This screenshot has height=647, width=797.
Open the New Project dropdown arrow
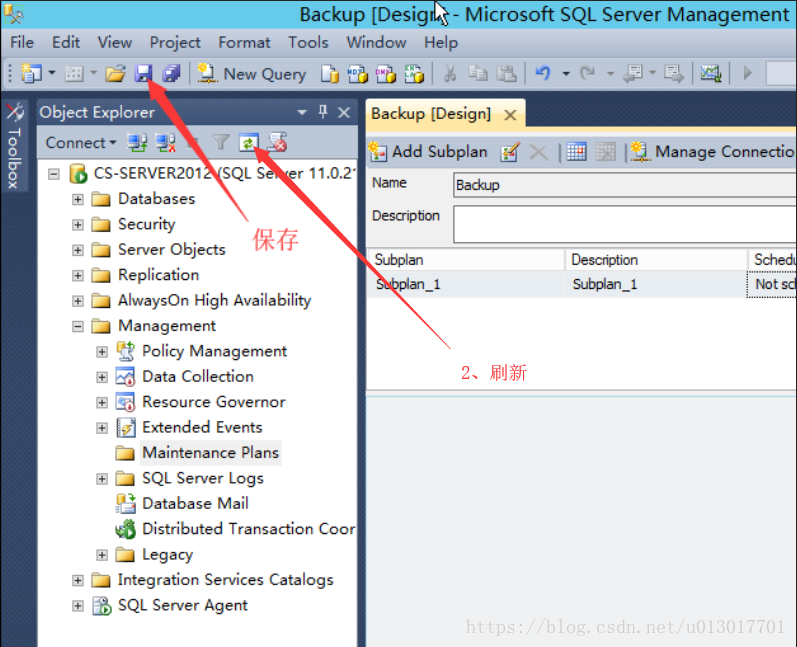click(52, 73)
